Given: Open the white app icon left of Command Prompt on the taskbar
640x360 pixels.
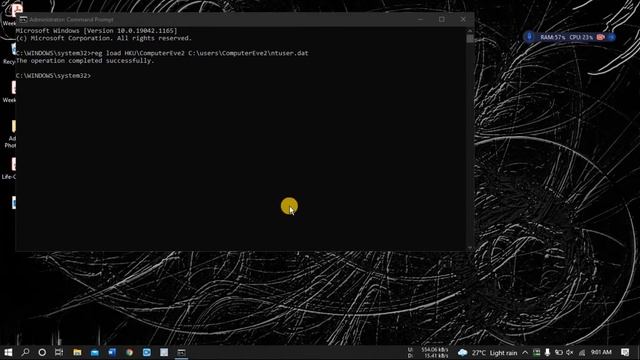Looking at the screenshot, I should 164,352.
